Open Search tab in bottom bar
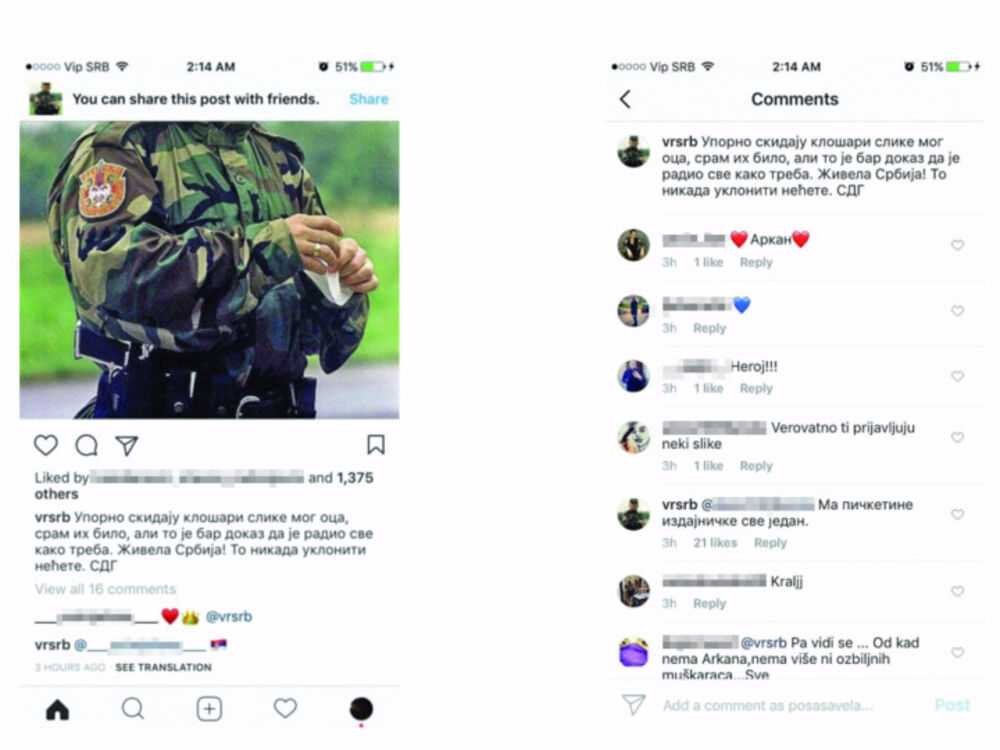Image resolution: width=1000 pixels, height=750 pixels. (x=133, y=708)
